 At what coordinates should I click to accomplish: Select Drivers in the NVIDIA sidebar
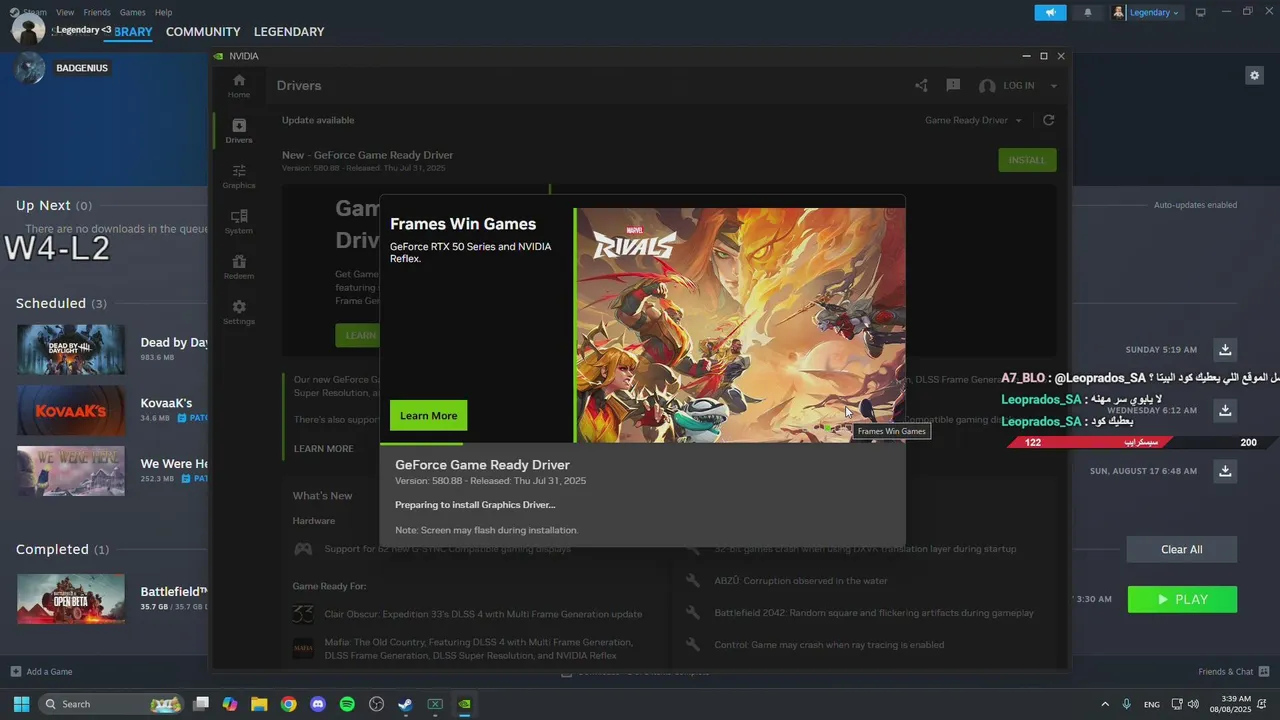239,131
